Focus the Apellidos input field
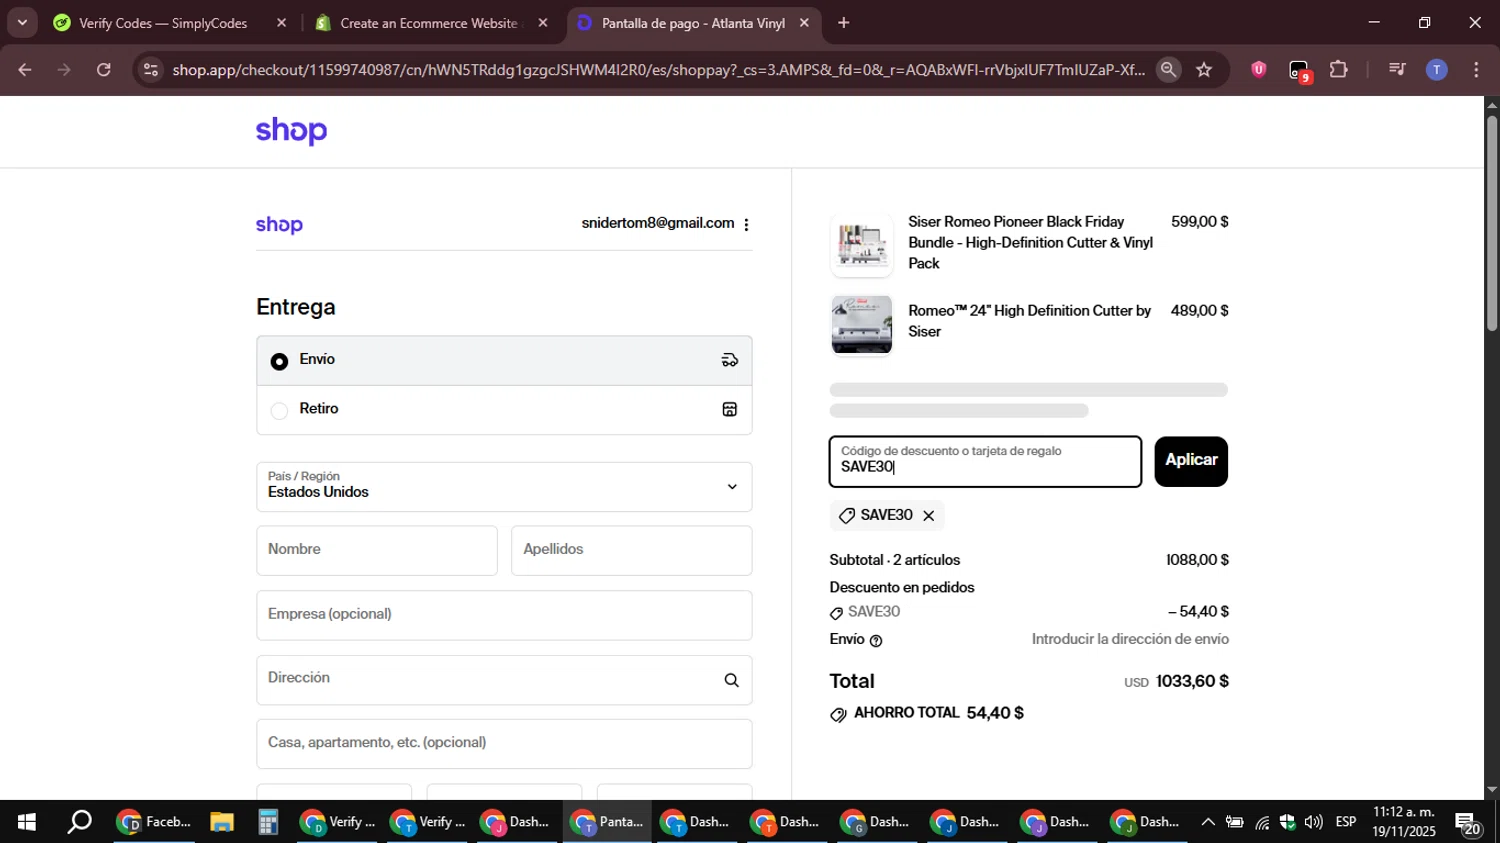 coord(631,550)
